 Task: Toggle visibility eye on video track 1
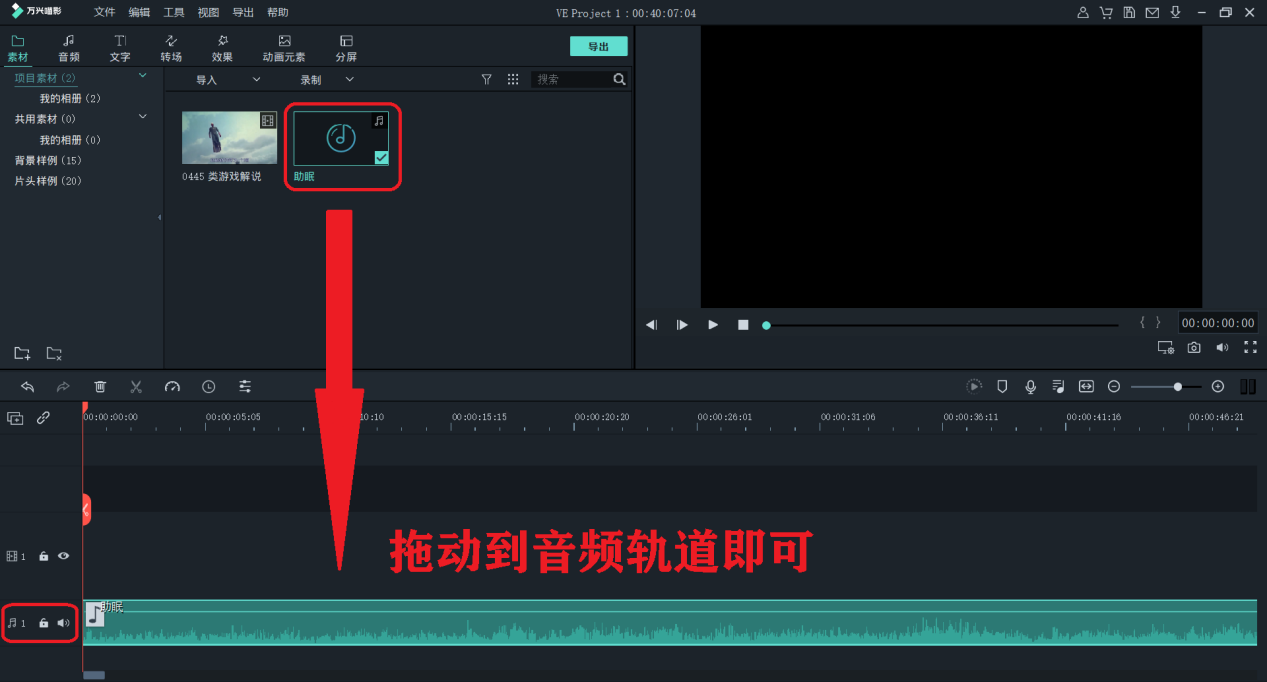(x=63, y=556)
